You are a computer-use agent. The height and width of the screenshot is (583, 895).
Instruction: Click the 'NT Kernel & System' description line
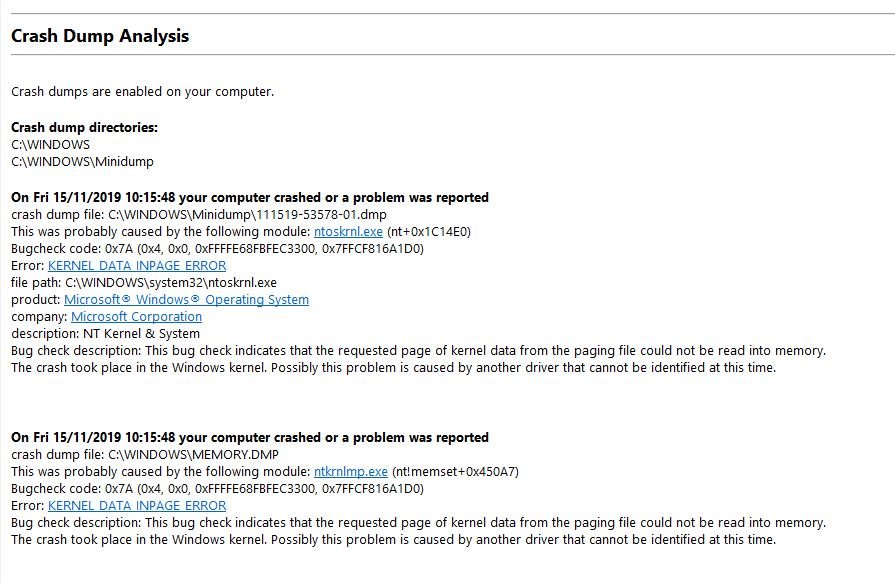pyautogui.click(x=105, y=333)
